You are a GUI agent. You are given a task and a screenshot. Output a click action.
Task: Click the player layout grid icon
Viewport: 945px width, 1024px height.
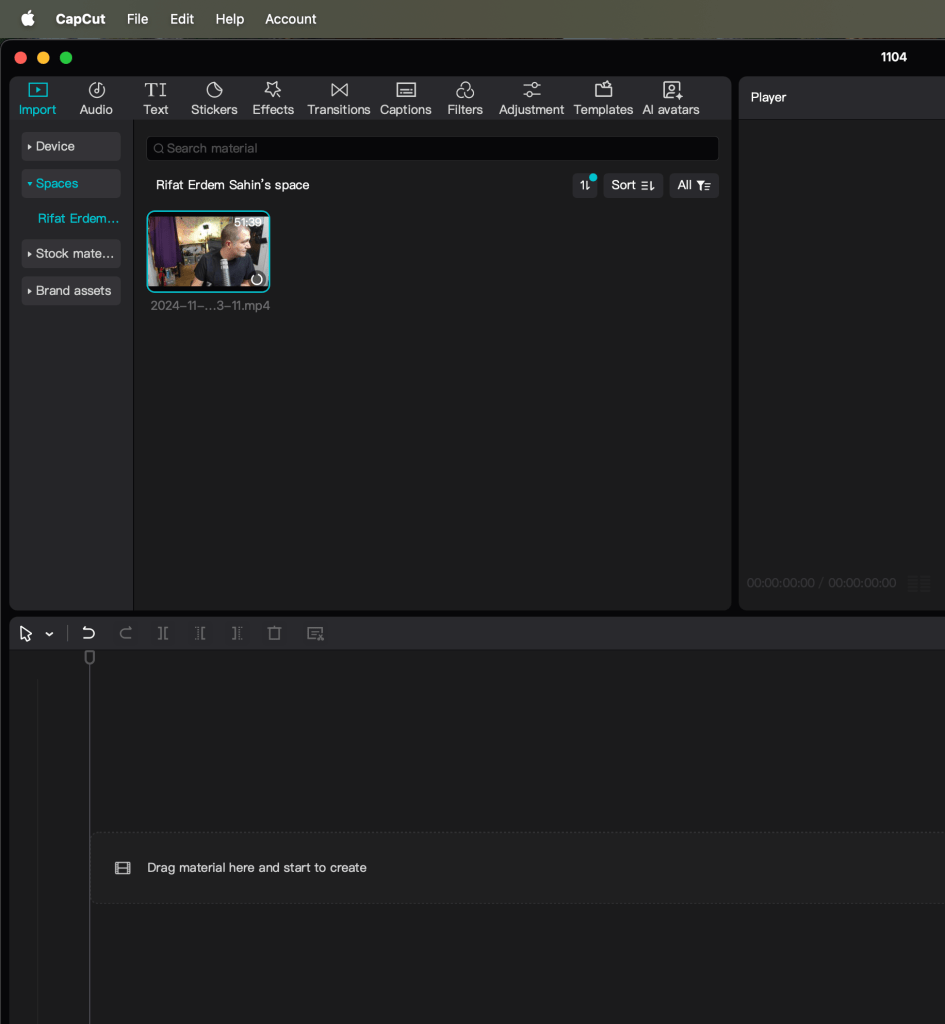(920, 583)
